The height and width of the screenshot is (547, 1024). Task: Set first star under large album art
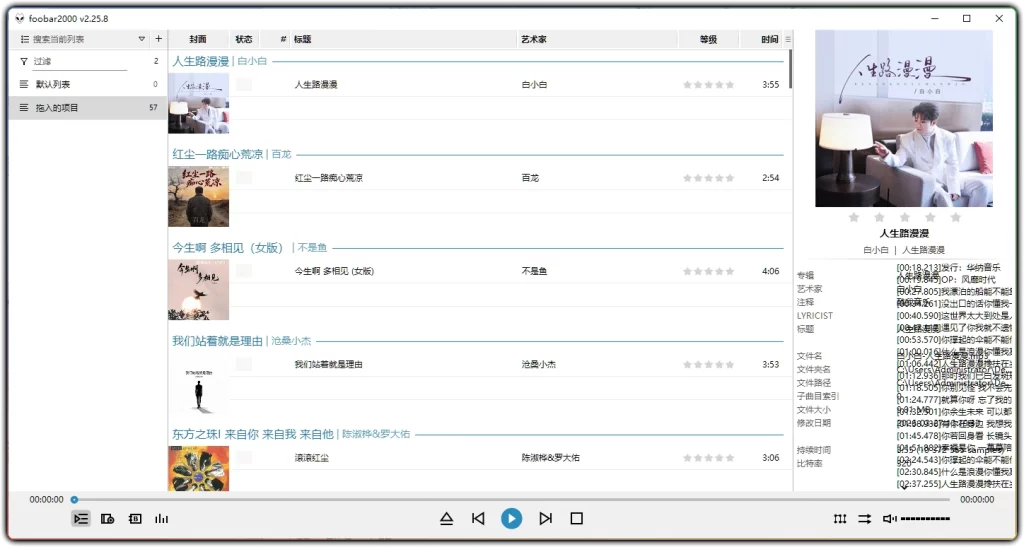(x=854, y=217)
